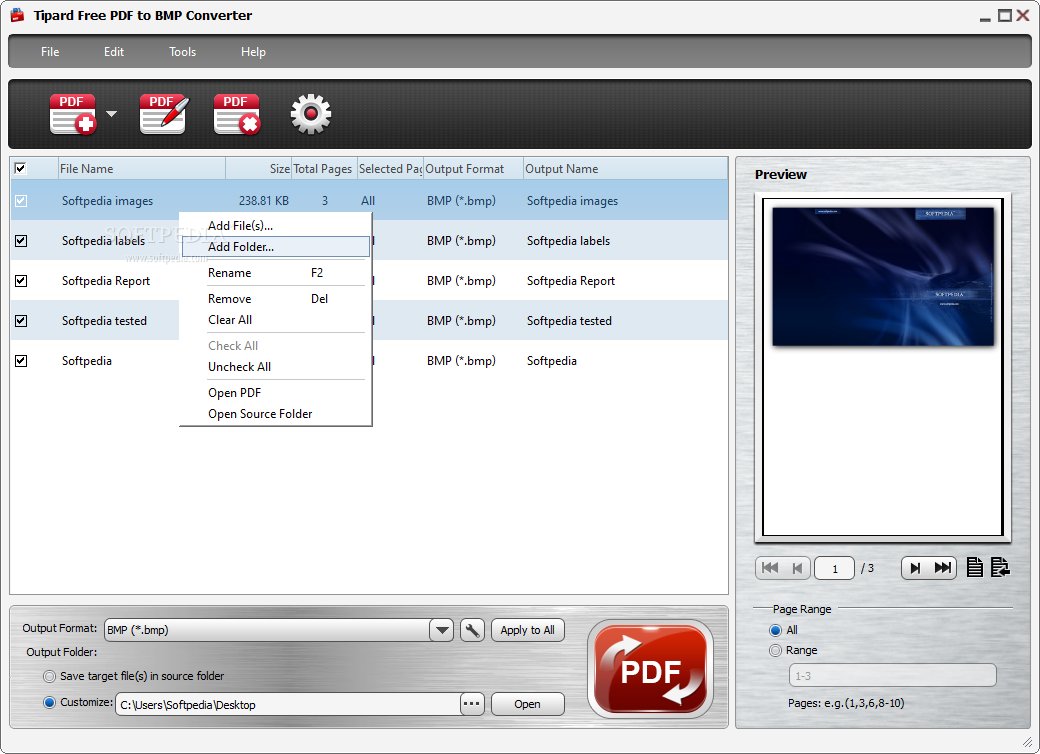Click the Size column header
The image size is (1040, 754).
259,168
